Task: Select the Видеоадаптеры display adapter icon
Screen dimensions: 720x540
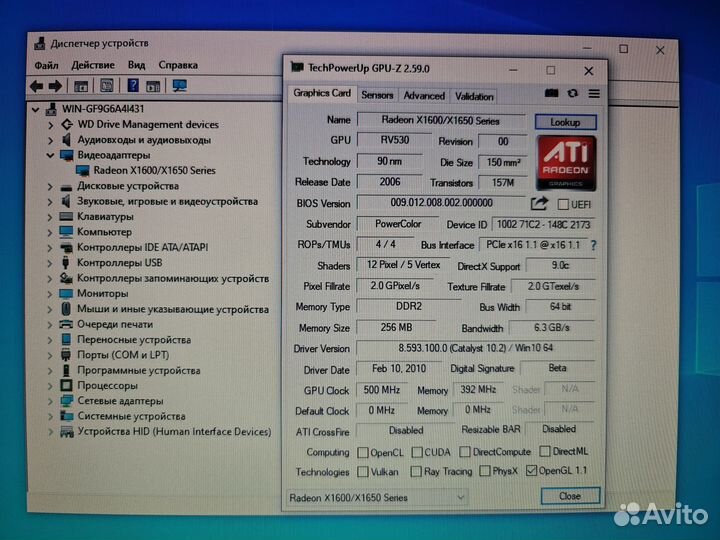Action: coord(67,155)
